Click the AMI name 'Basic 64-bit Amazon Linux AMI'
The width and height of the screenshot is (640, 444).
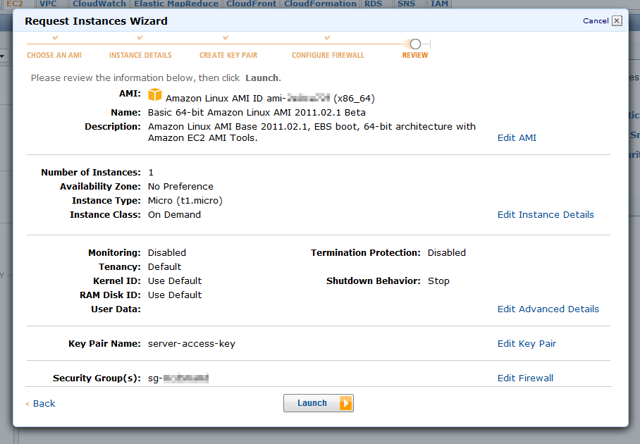click(220, 113)
